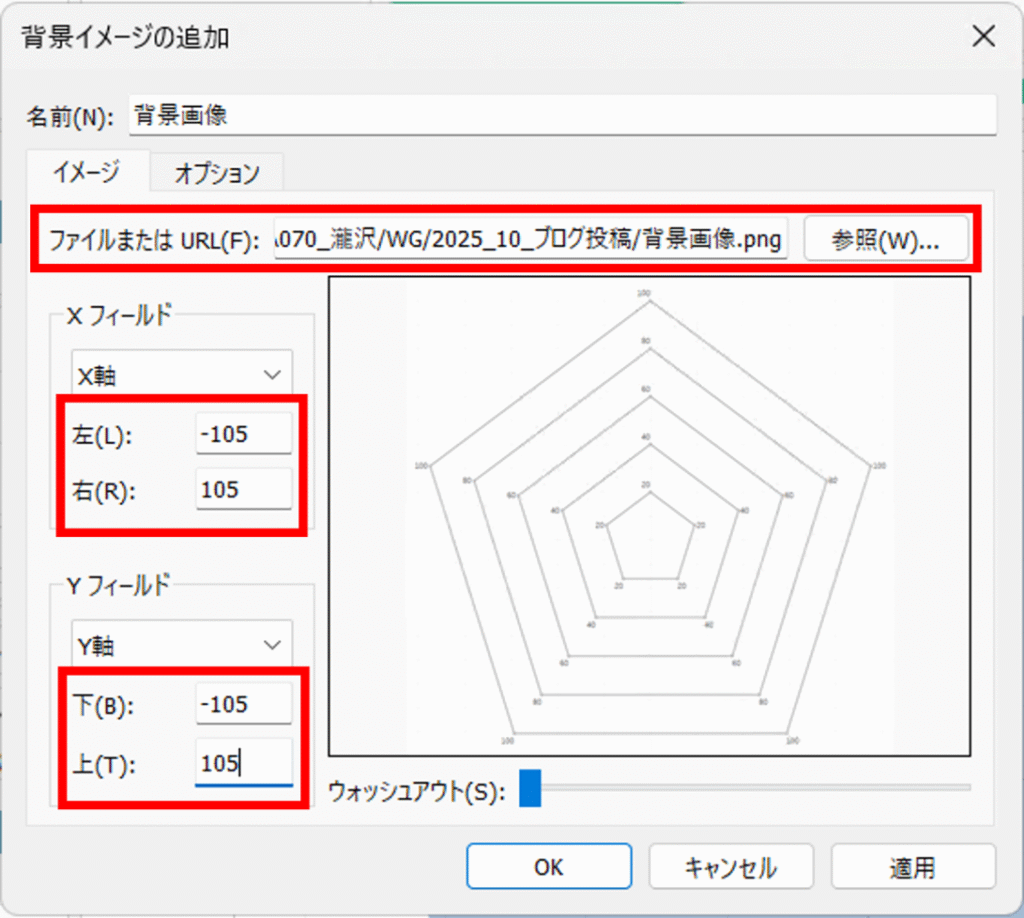
Task: Confirm with the OK button
Action: (x=548, y=867)
